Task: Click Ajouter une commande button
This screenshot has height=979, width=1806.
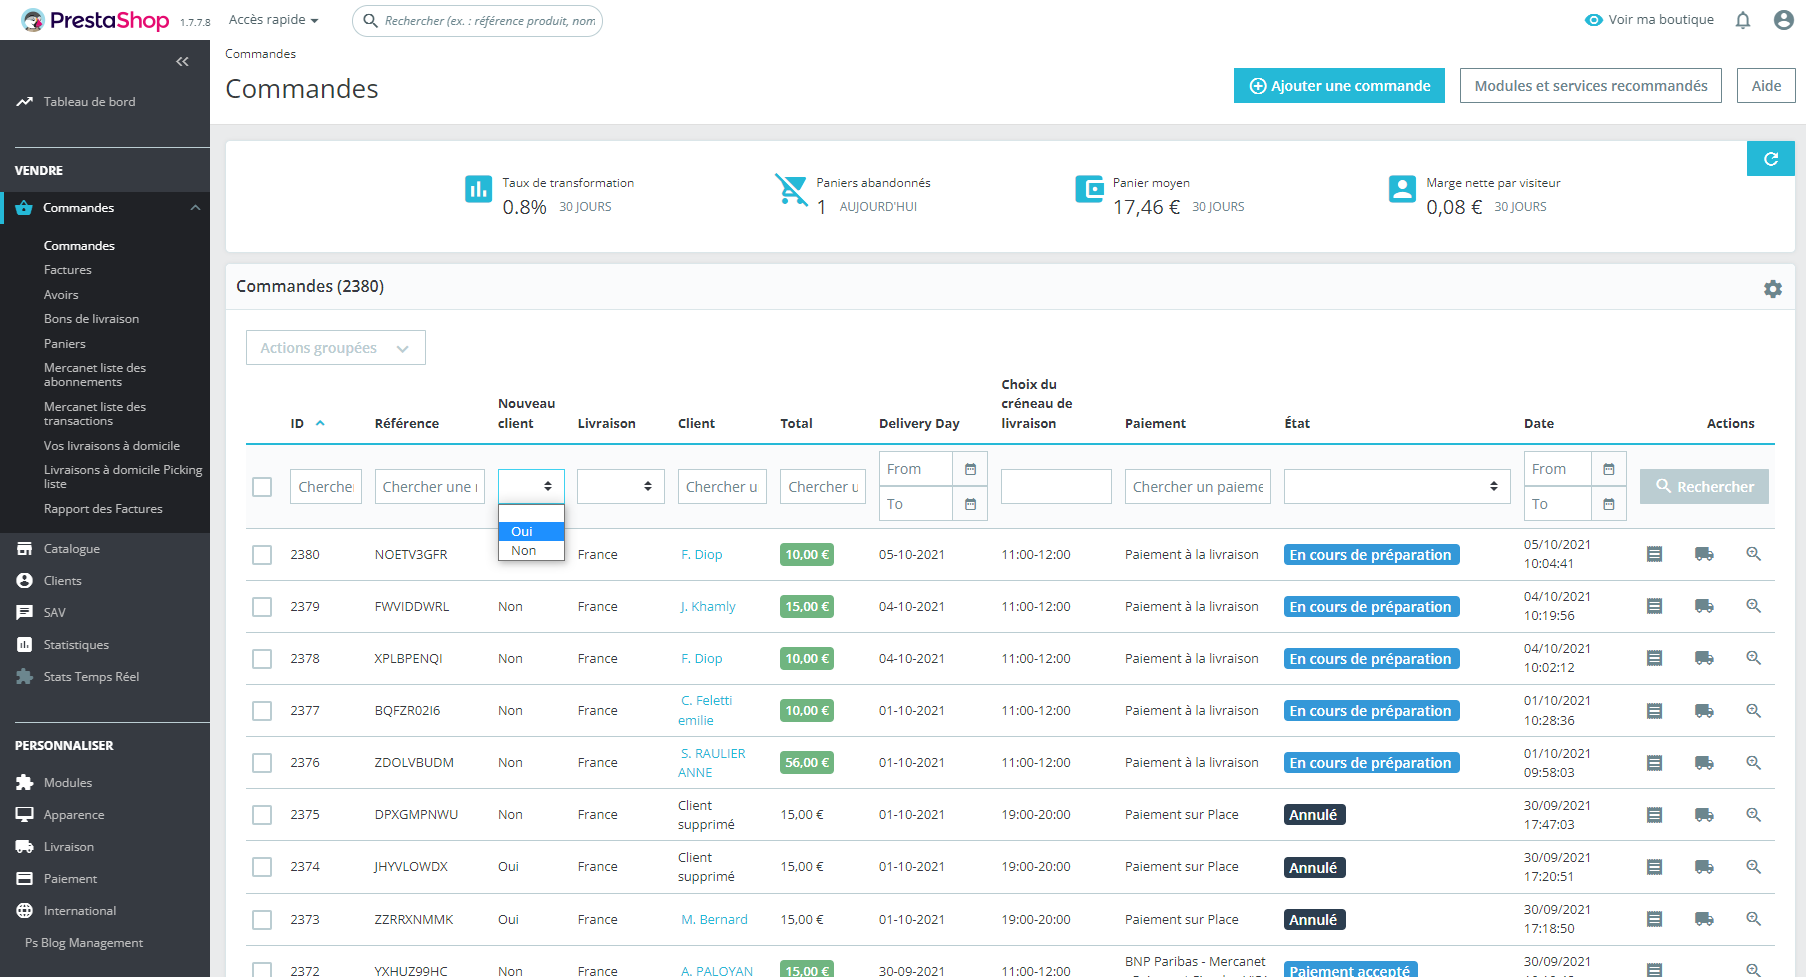Action: pyautogui.click(x=1339, y=86)
